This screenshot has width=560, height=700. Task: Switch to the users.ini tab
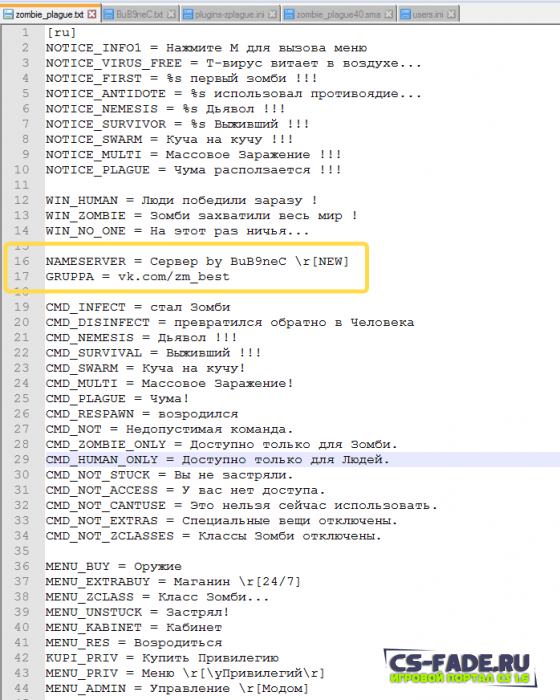(x=427, y=14)
